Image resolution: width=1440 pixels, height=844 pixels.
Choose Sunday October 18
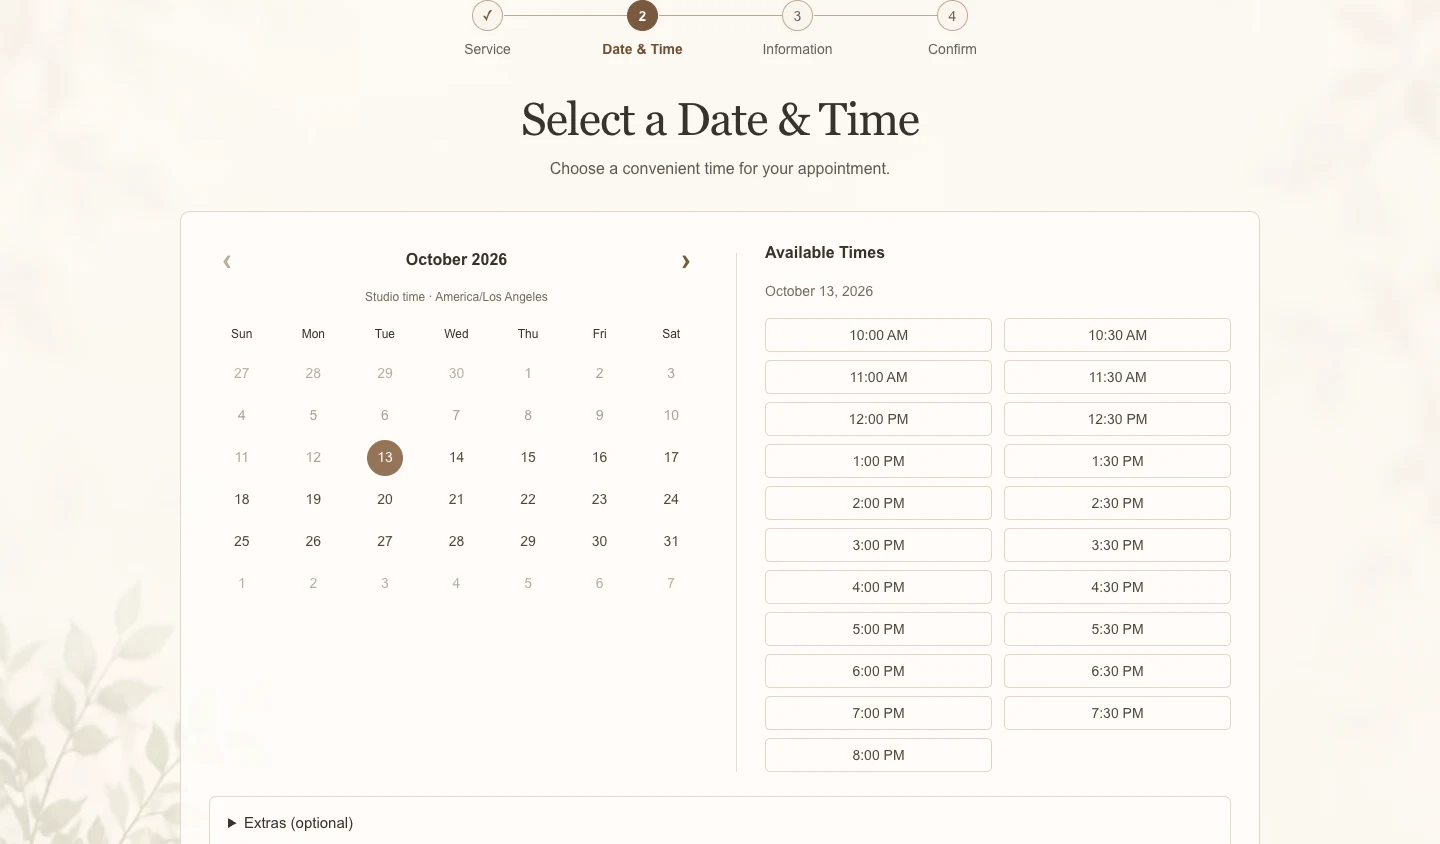242,499
